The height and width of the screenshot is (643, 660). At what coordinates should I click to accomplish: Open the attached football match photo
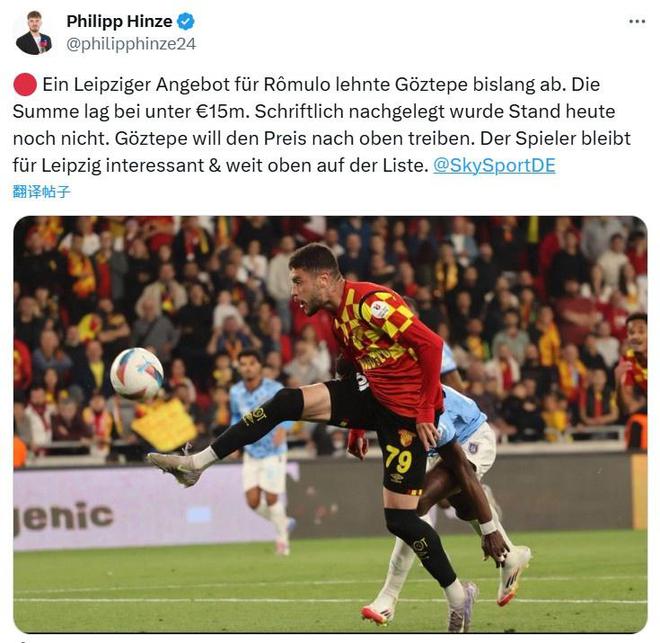(x=330, y=424)
